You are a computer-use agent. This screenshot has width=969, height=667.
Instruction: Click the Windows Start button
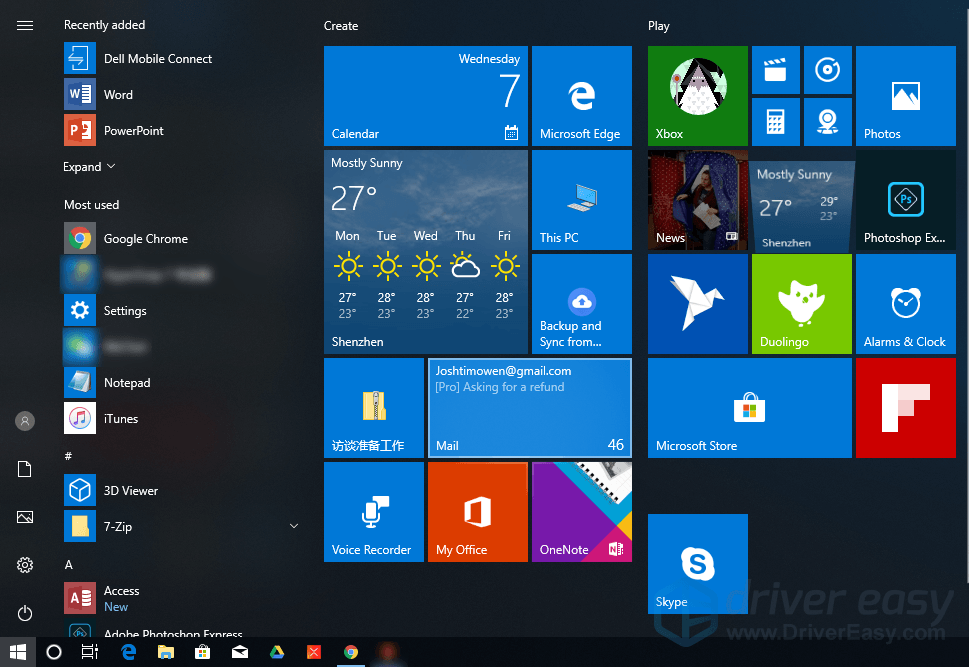click(18, 652)
